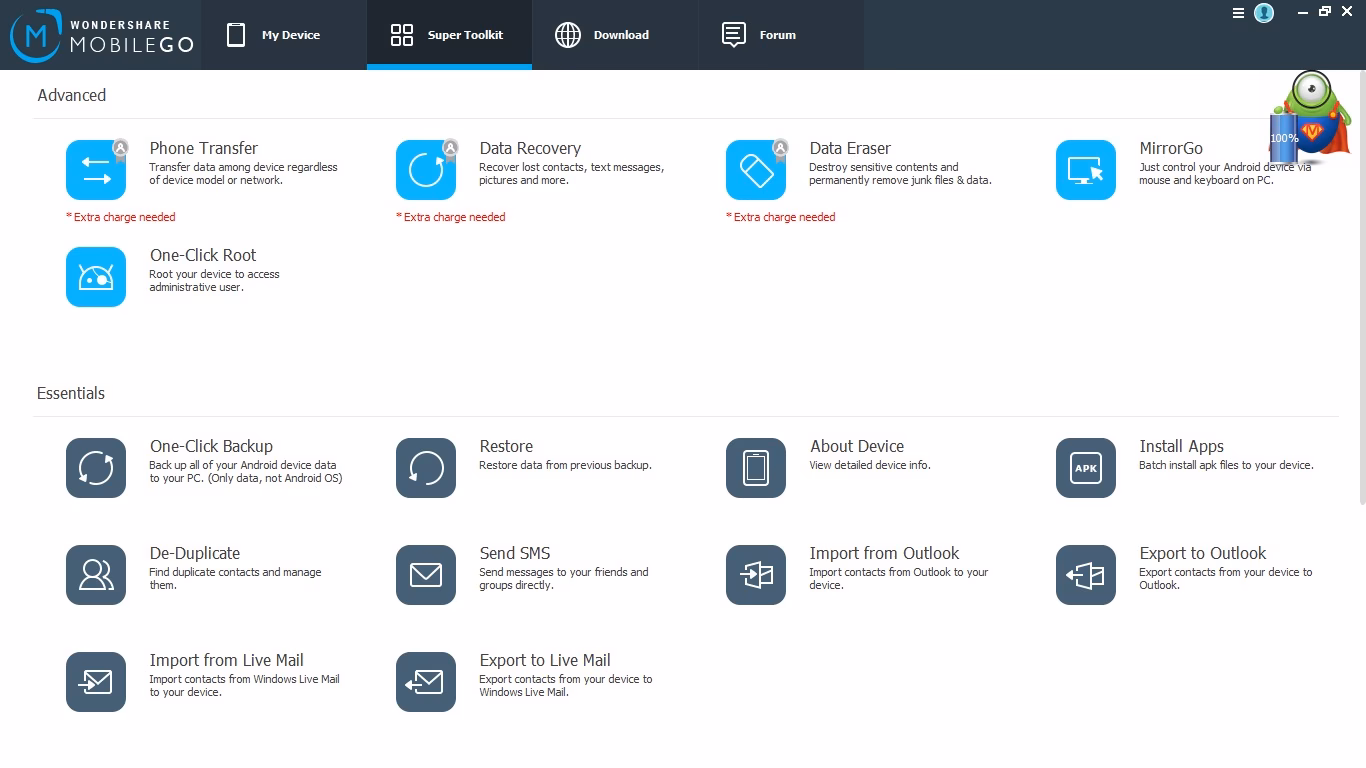Switch to the My Device tab
This screenshot has height=768, width=1366.
tap(284, 34)
